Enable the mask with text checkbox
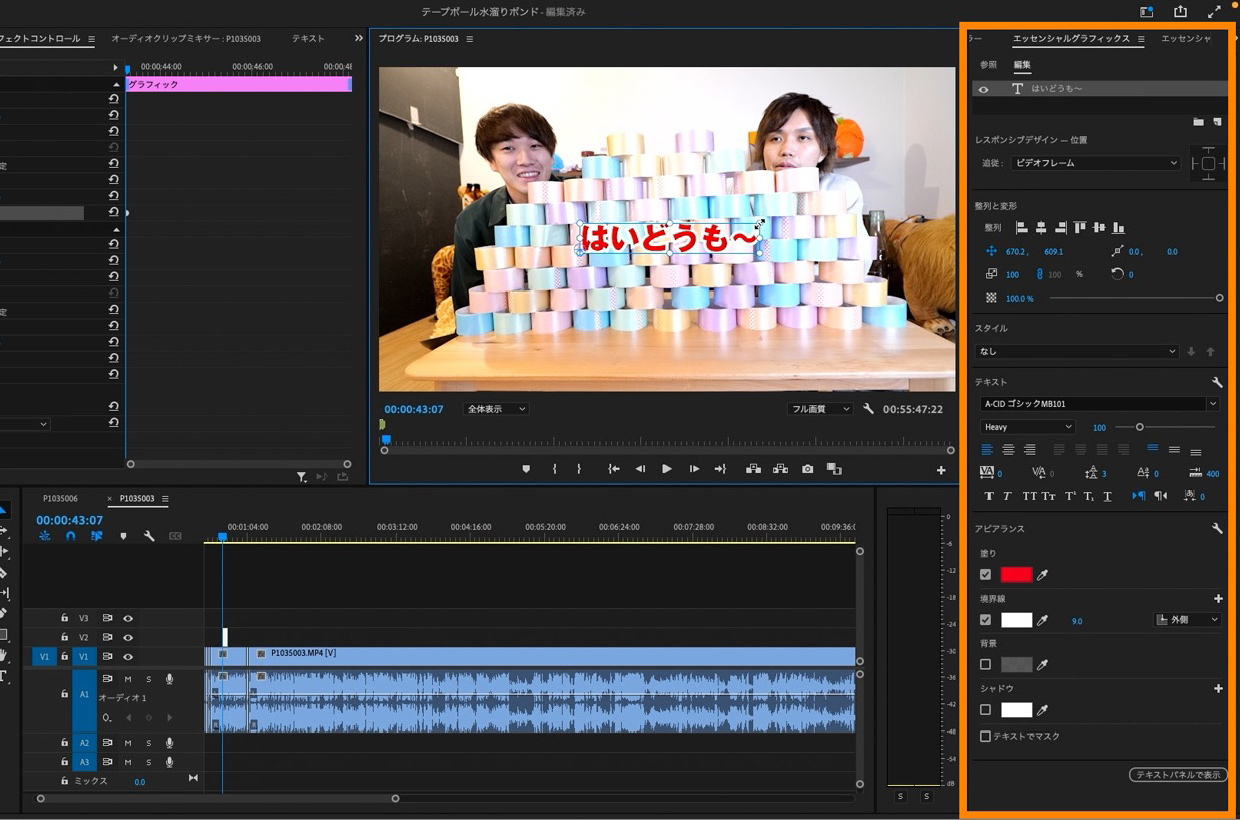Image resolution: width=1240 pixels, height=820 pixels. pyautogui.click(x=985, y=736)
